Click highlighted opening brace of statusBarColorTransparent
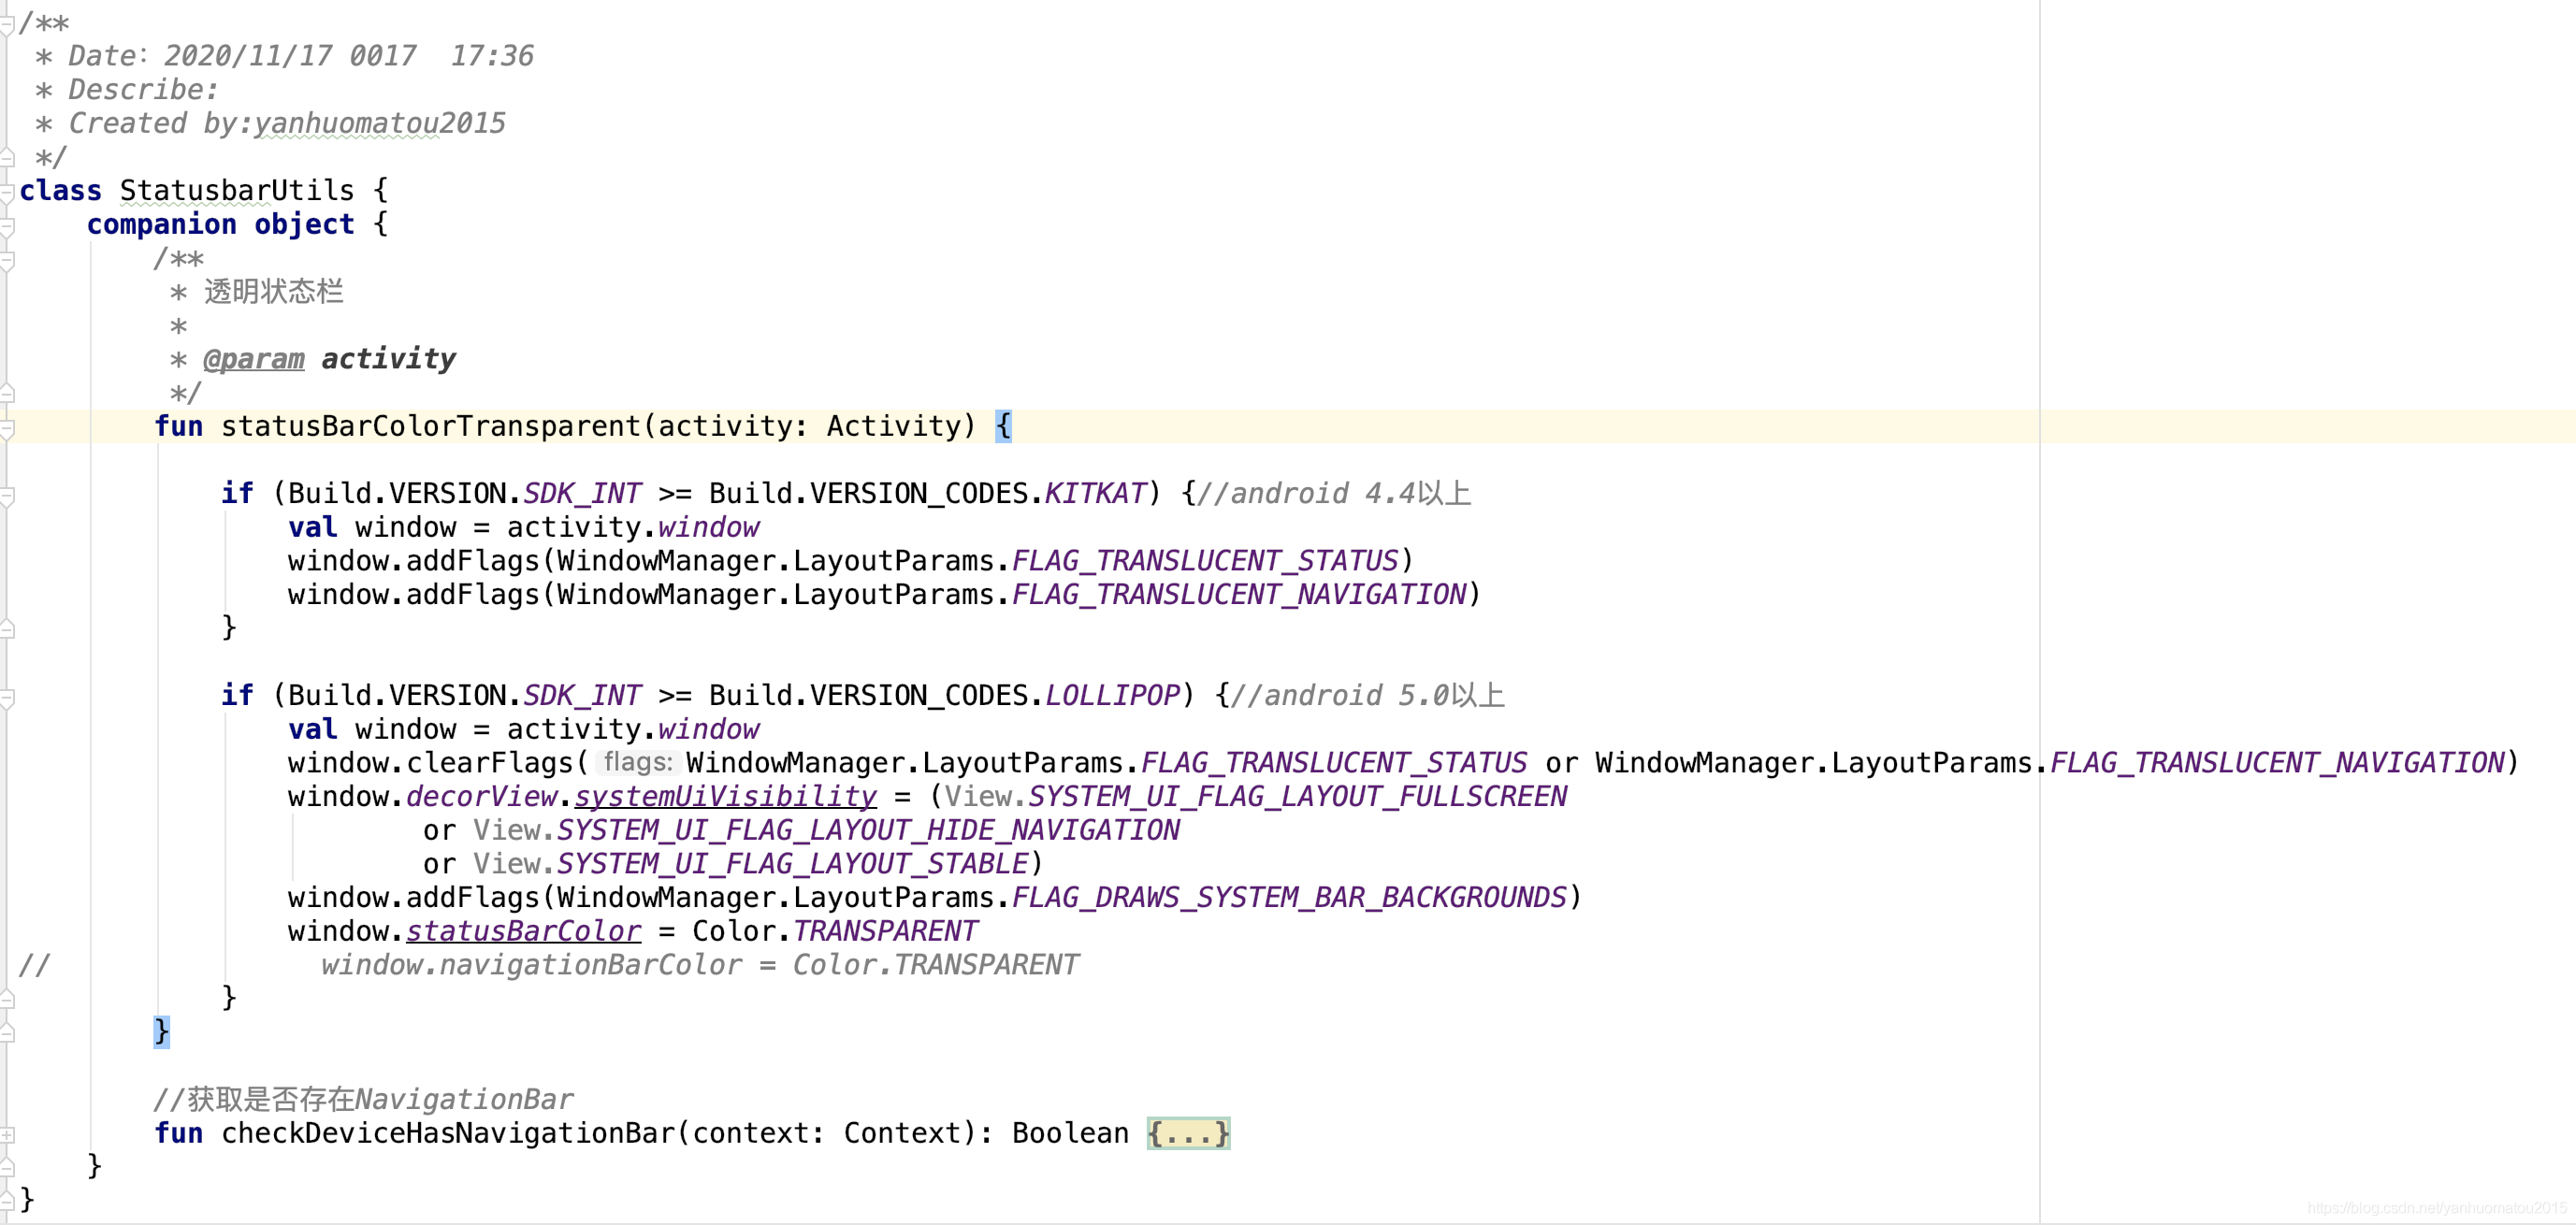The height and width of the screenshot is (1225, 2576). 1004,427
